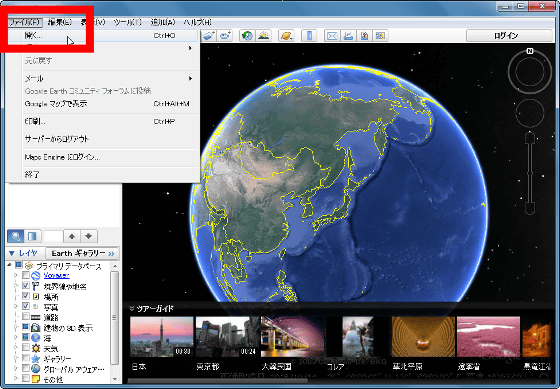Toggle the Sunlight toolbar icon
Viewport: 560px width, 389px height.
[264, 35]
